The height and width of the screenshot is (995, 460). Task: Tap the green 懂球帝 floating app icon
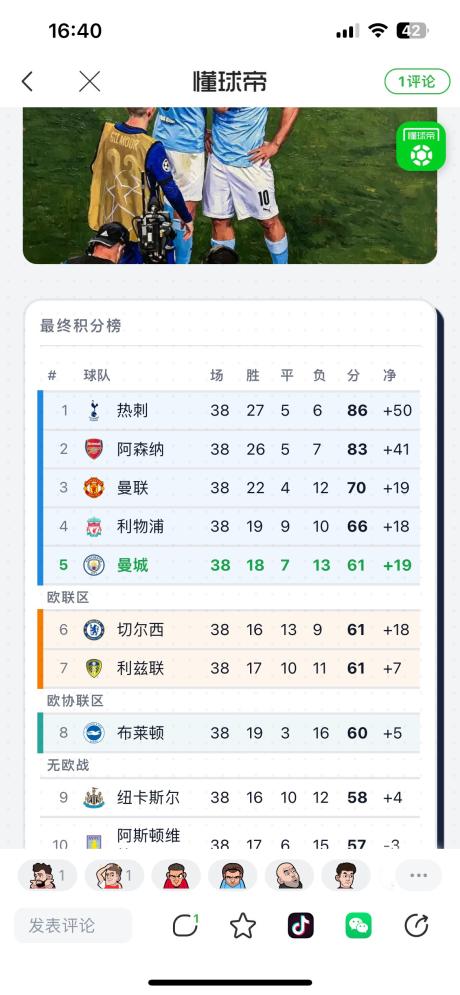pyautogui.click(x=421, y=146)
